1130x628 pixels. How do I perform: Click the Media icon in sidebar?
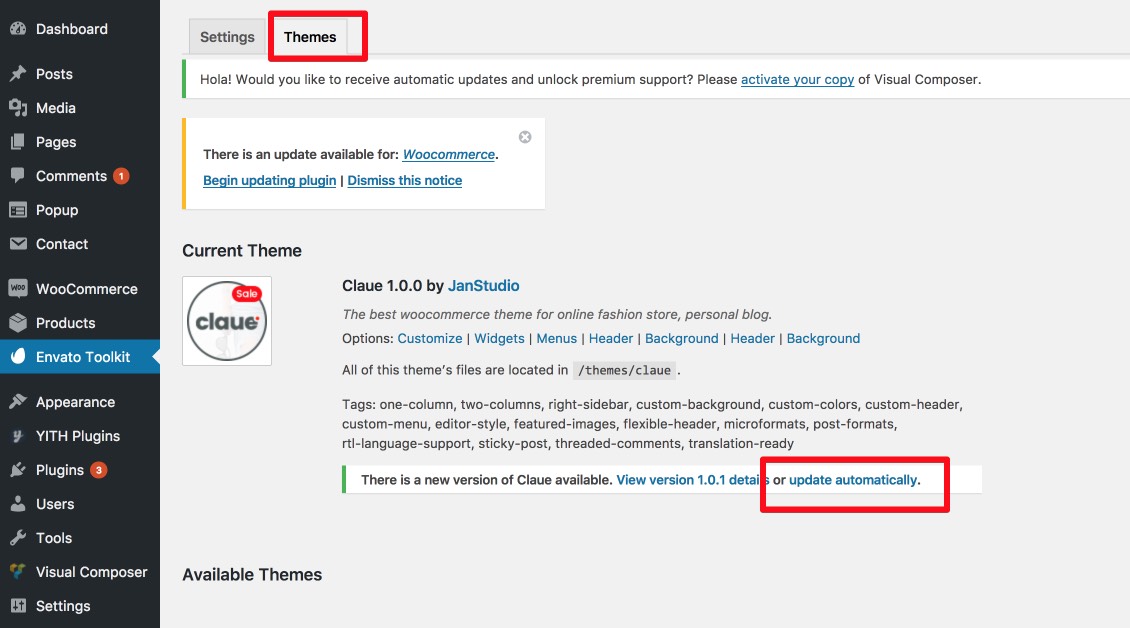(18, 107)
